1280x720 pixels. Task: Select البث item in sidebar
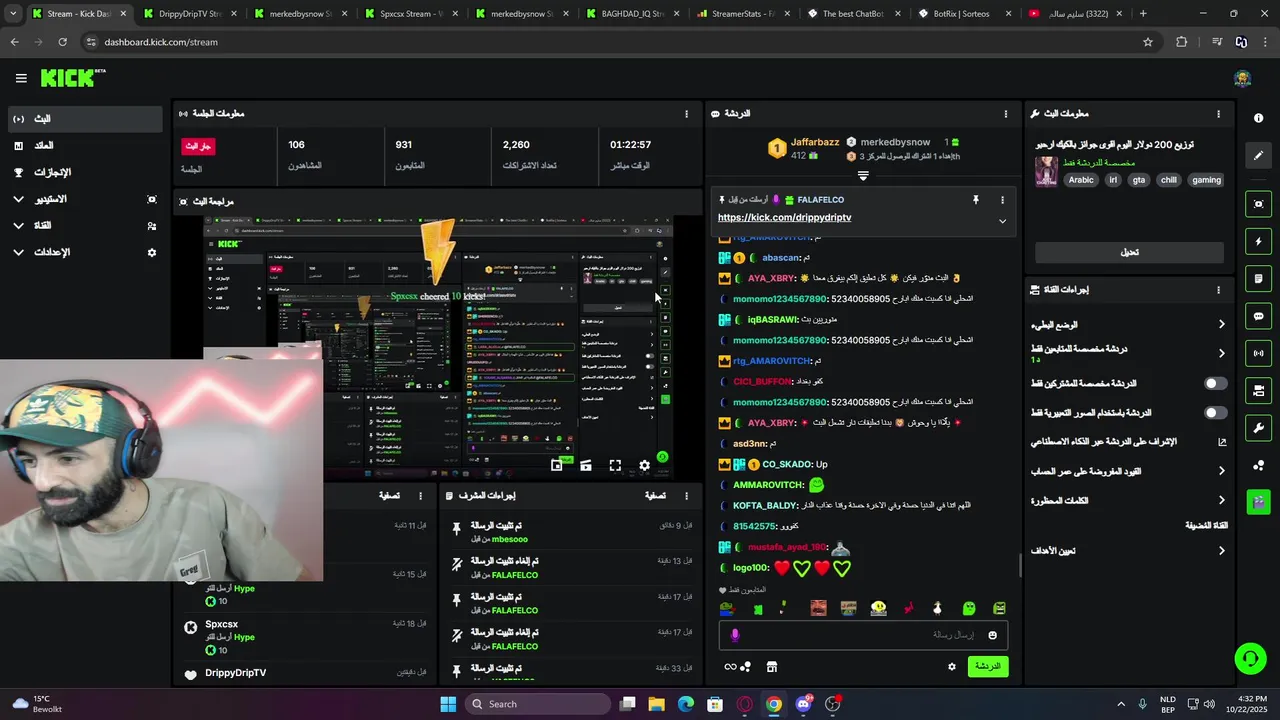84,119
